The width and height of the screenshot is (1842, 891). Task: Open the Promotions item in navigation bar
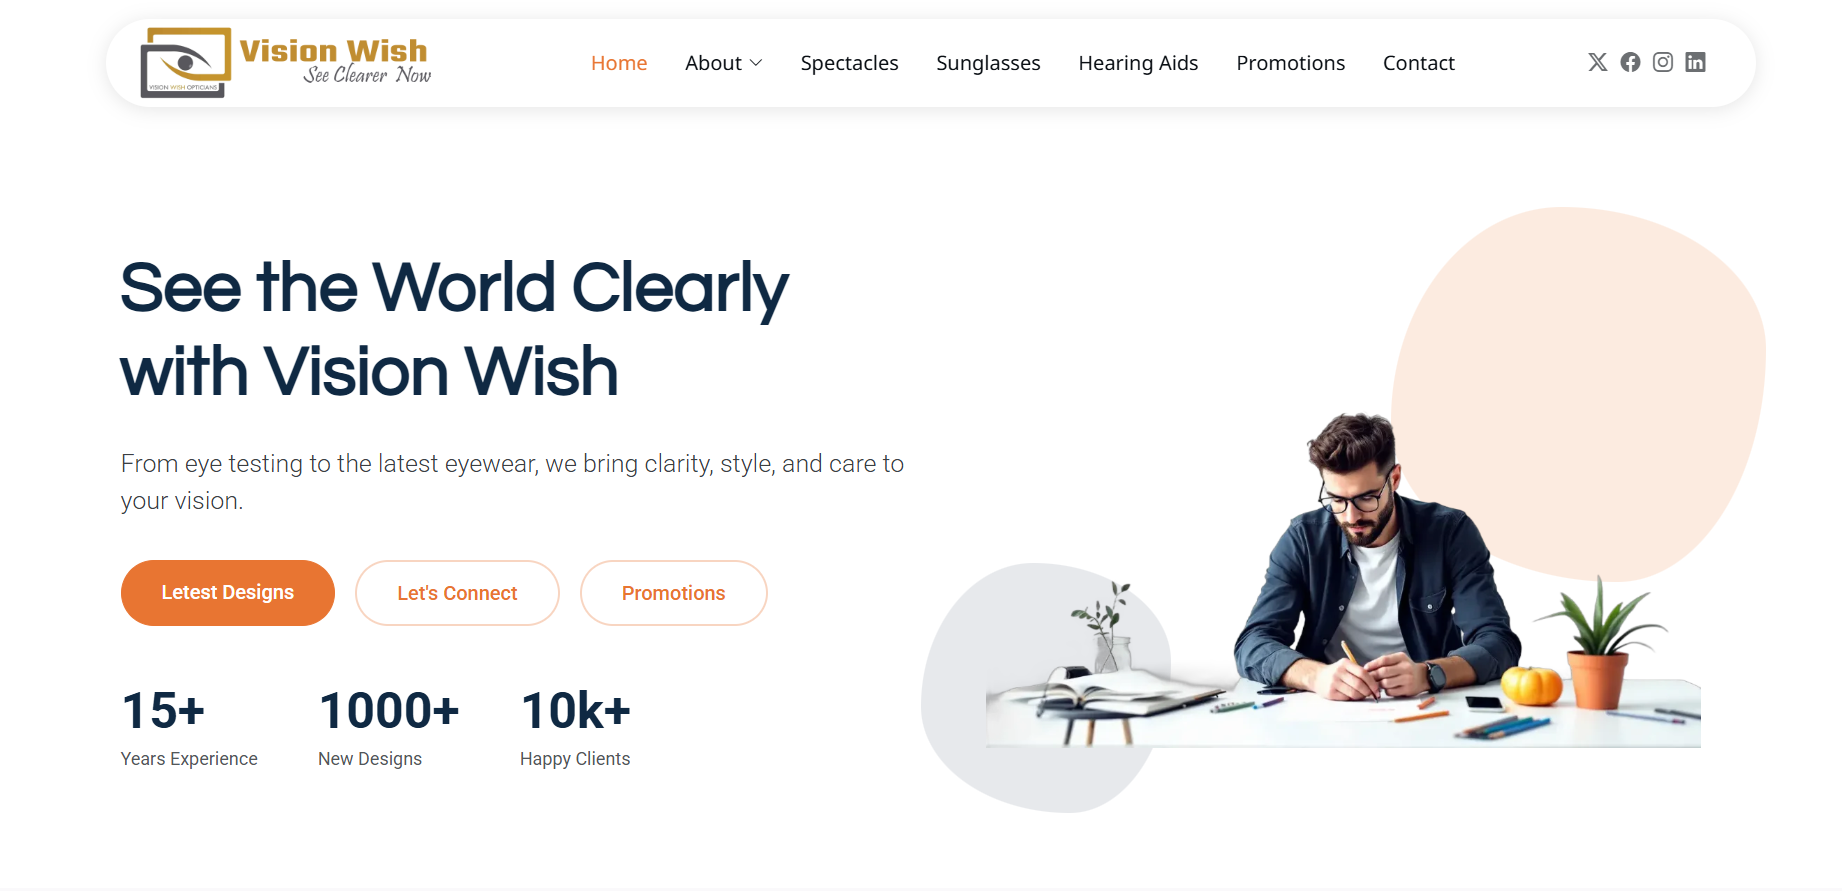click(1290, 63)
